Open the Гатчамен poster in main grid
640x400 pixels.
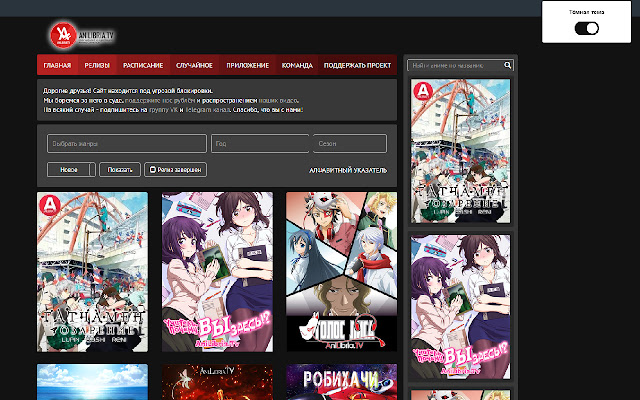point(93,272)
